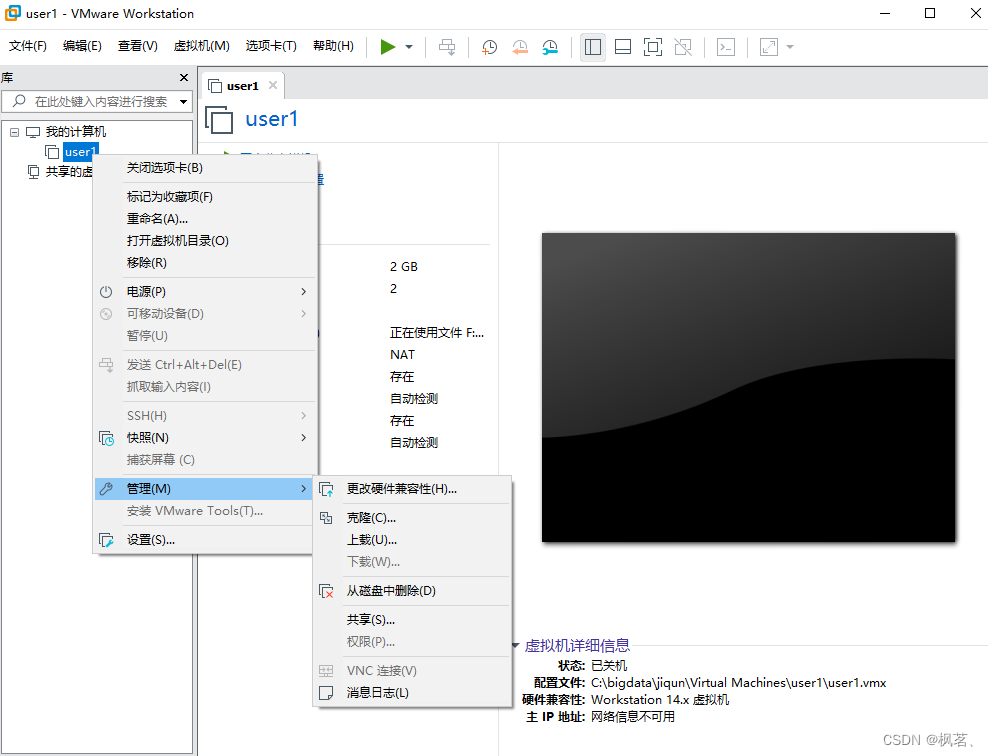
Task: Select user1 VM in library tree
Action: [x=80, y=152]
